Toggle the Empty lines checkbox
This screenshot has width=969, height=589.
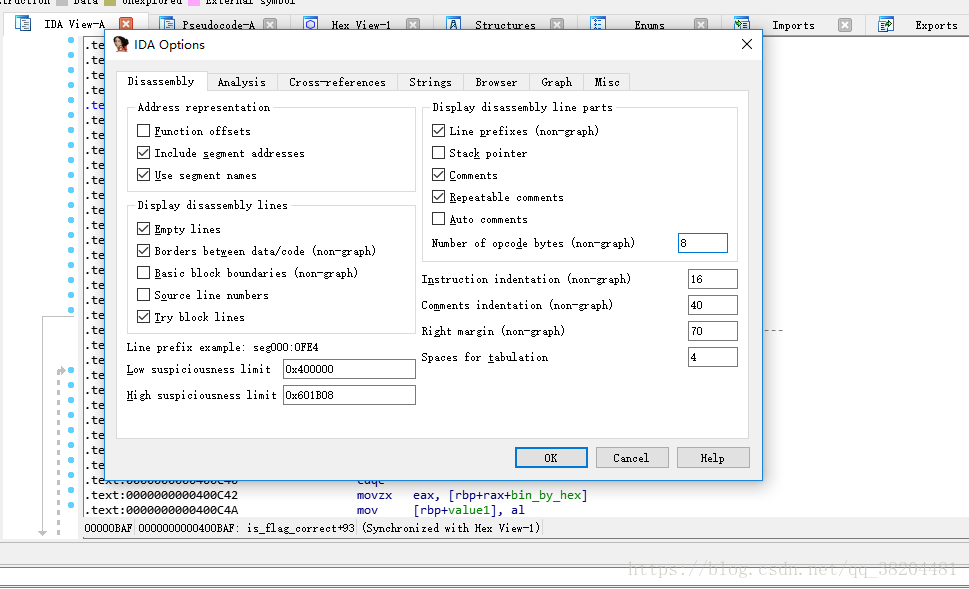(143, 229)
